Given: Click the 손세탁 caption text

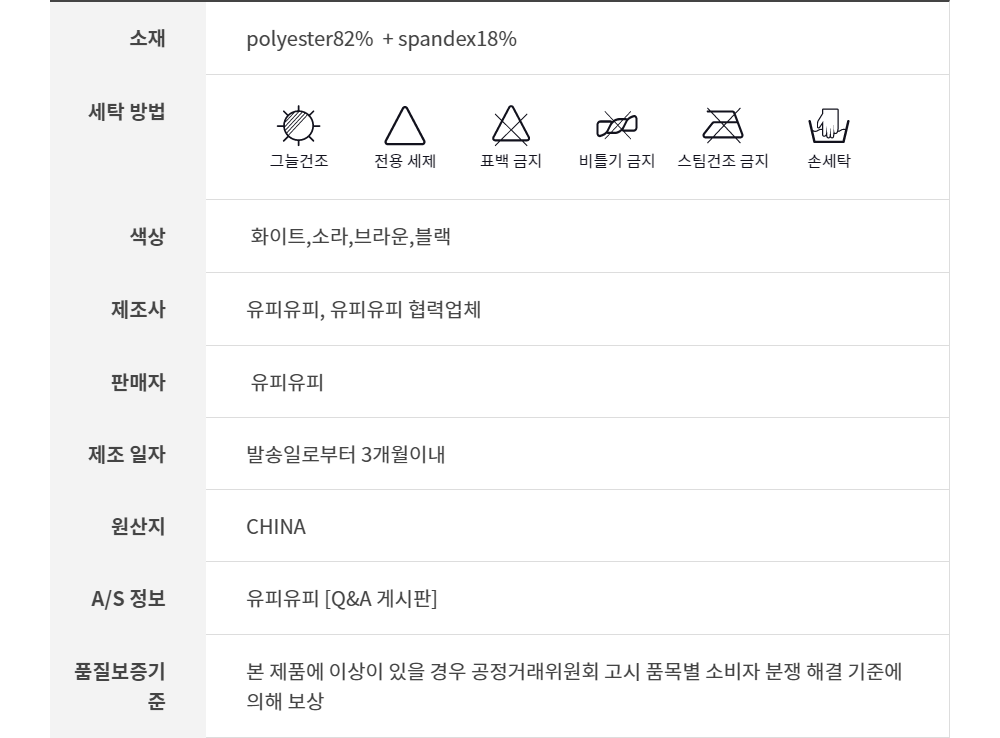Looking at the screenshot, I should [x=828, y=161].
